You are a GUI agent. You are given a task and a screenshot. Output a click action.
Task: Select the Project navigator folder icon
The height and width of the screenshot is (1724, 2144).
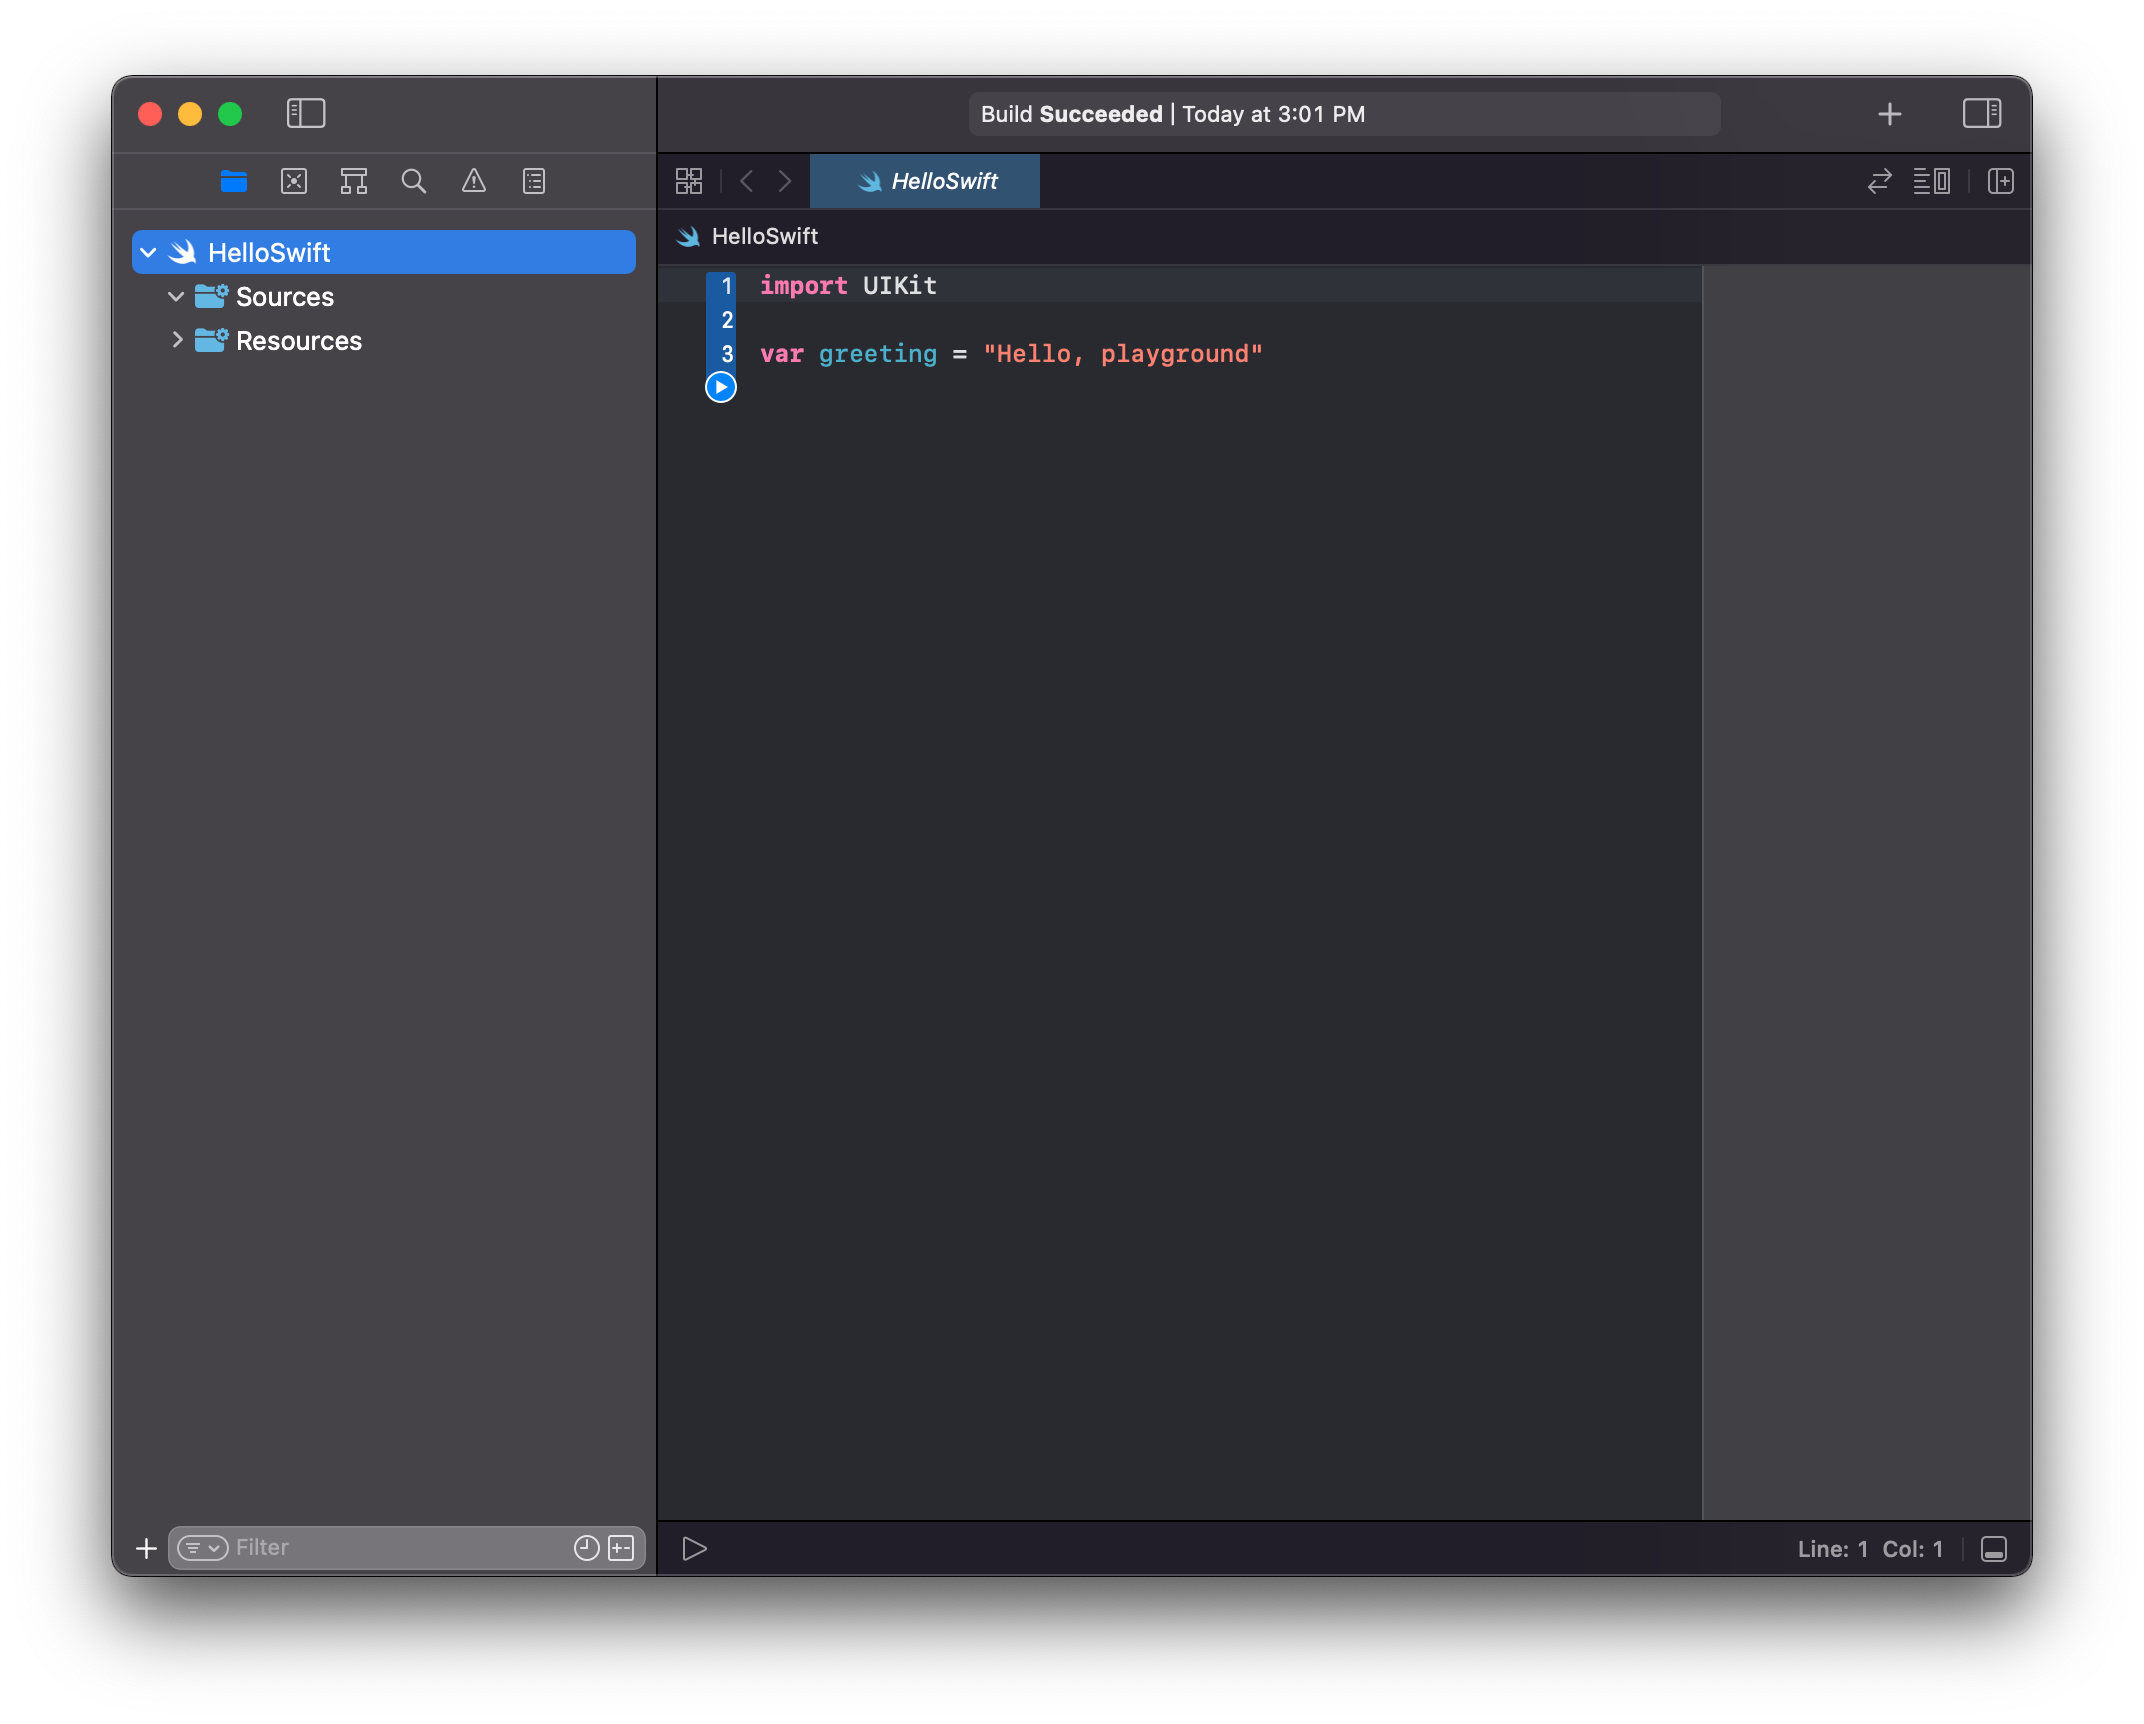pos(234,181)
